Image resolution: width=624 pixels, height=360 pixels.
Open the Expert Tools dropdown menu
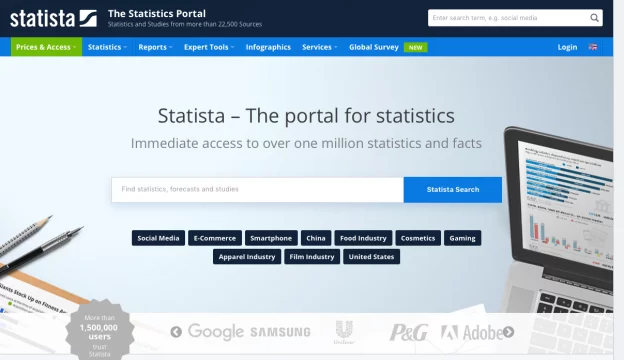click(209, 47)
